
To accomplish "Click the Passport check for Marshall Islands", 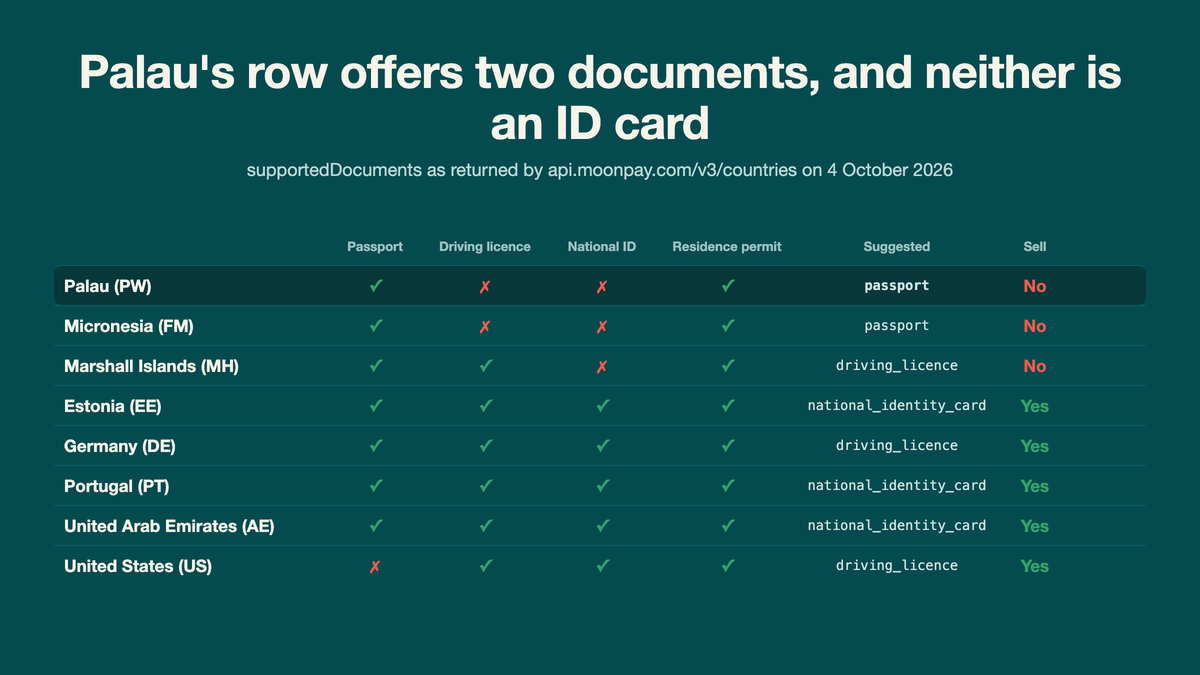I will click(375, 366).
